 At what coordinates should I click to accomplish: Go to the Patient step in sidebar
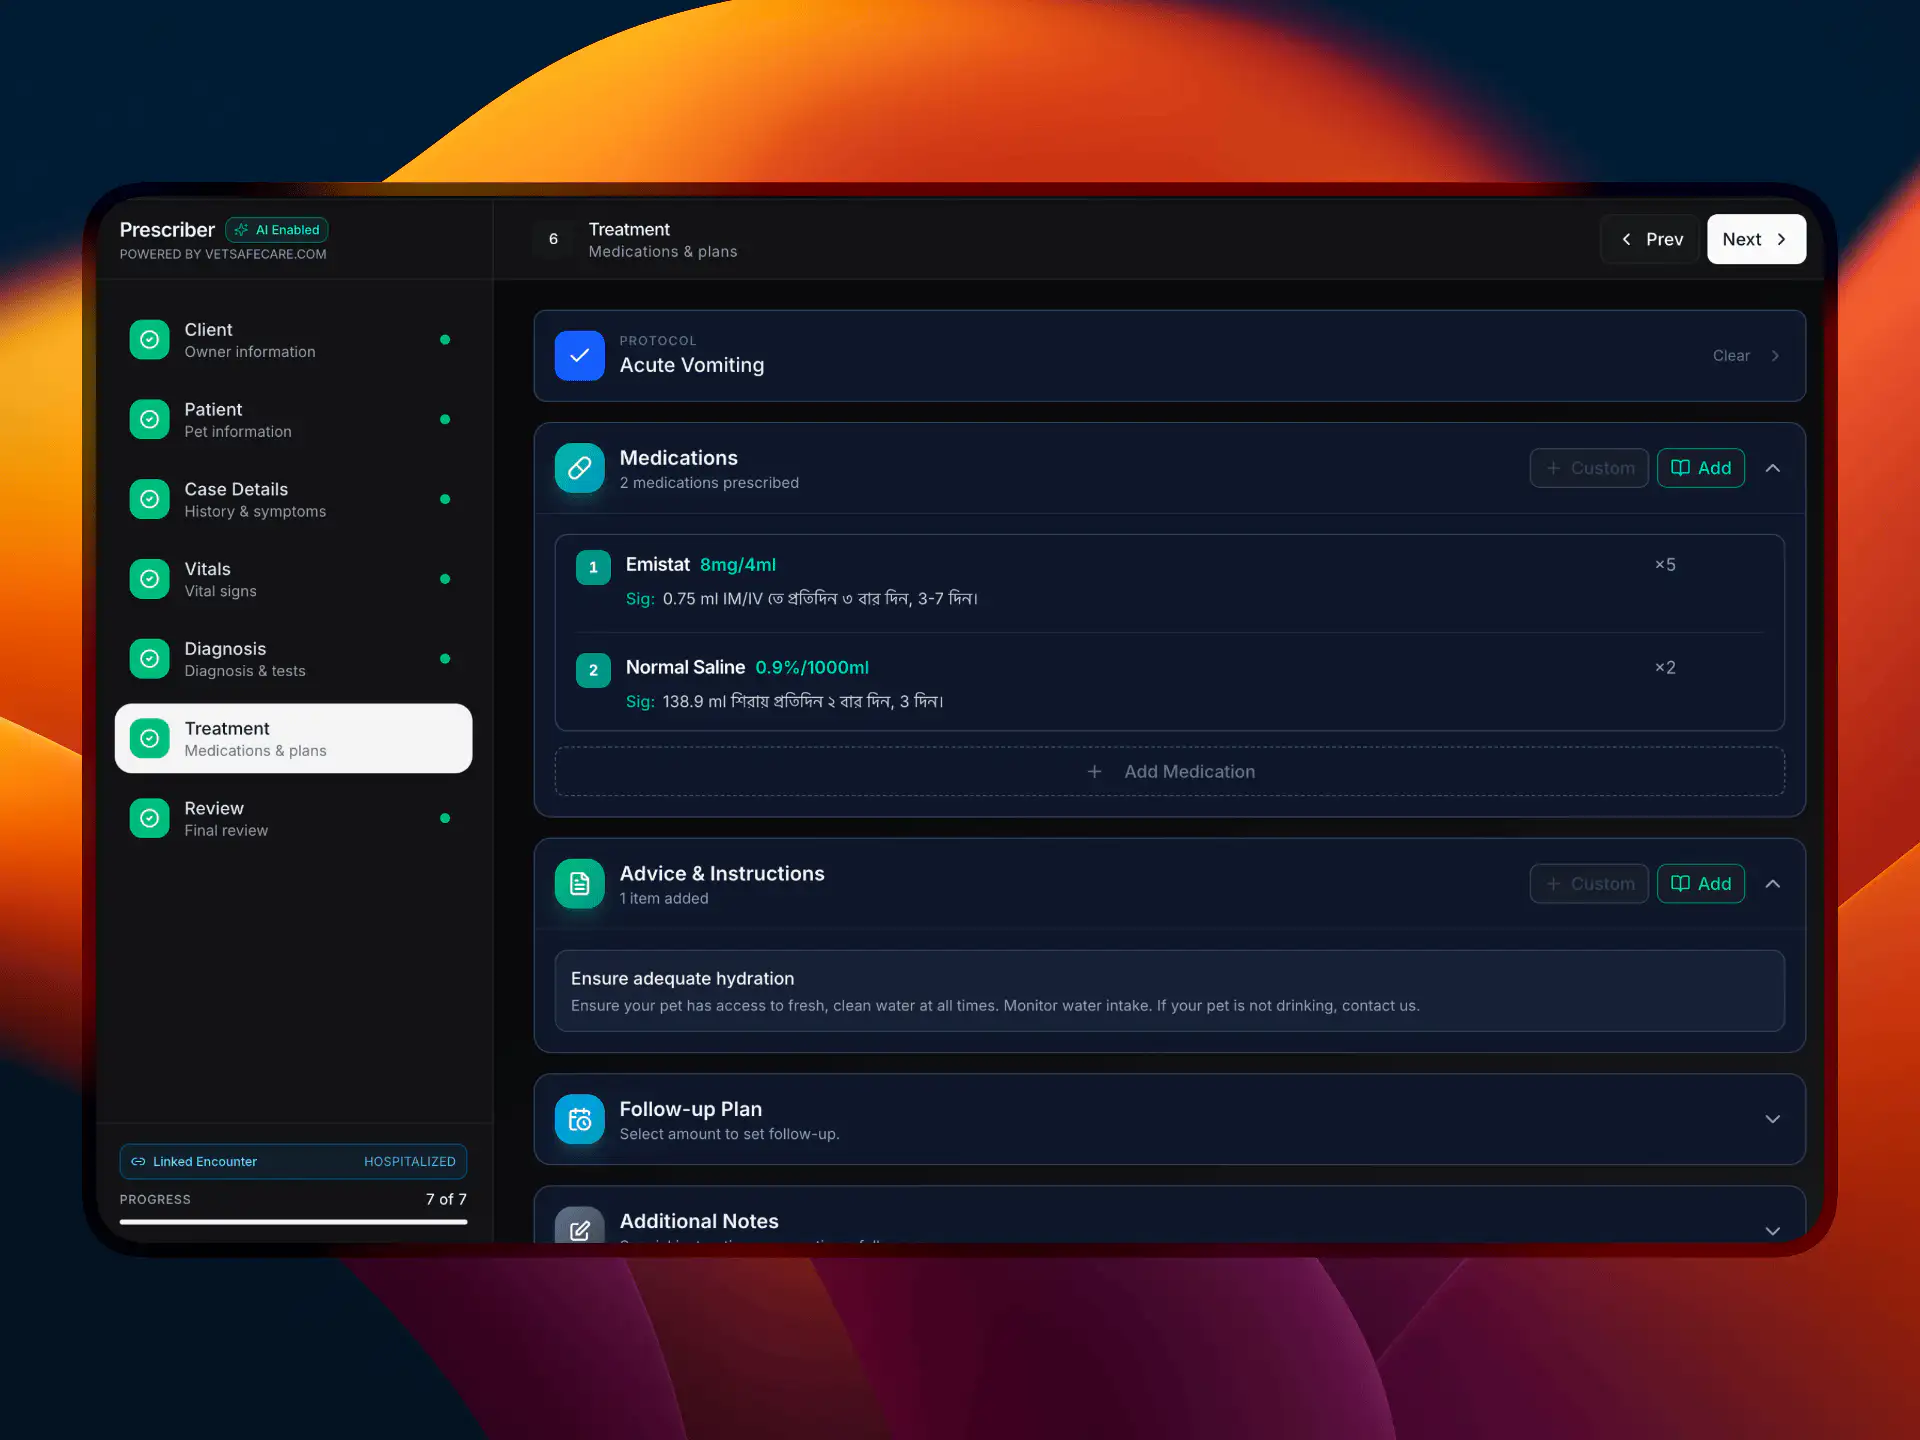293,420
